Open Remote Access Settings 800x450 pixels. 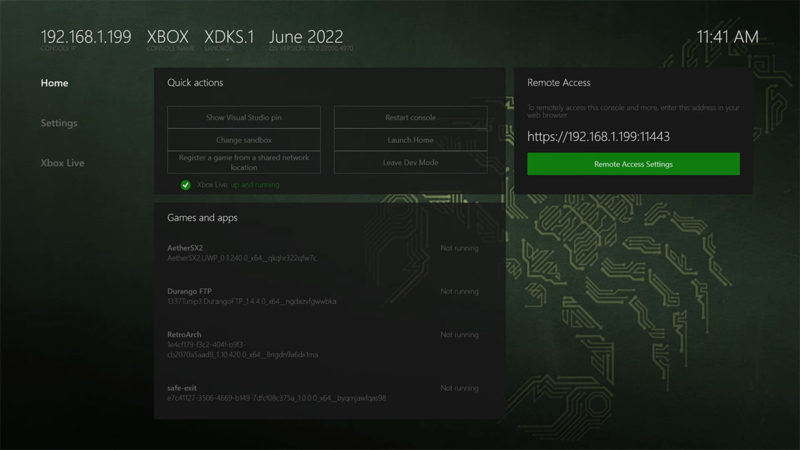click(x=633, y=164)
